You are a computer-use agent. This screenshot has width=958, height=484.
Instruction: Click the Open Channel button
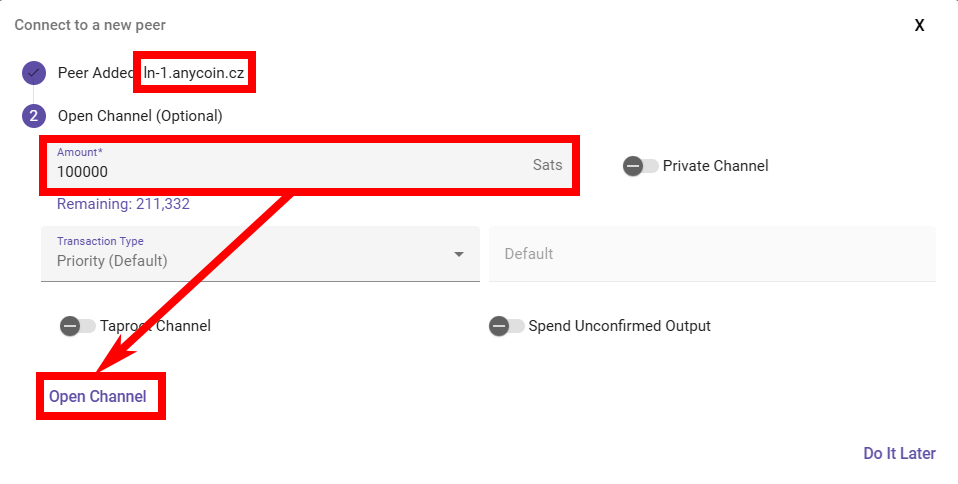point(98,397)
